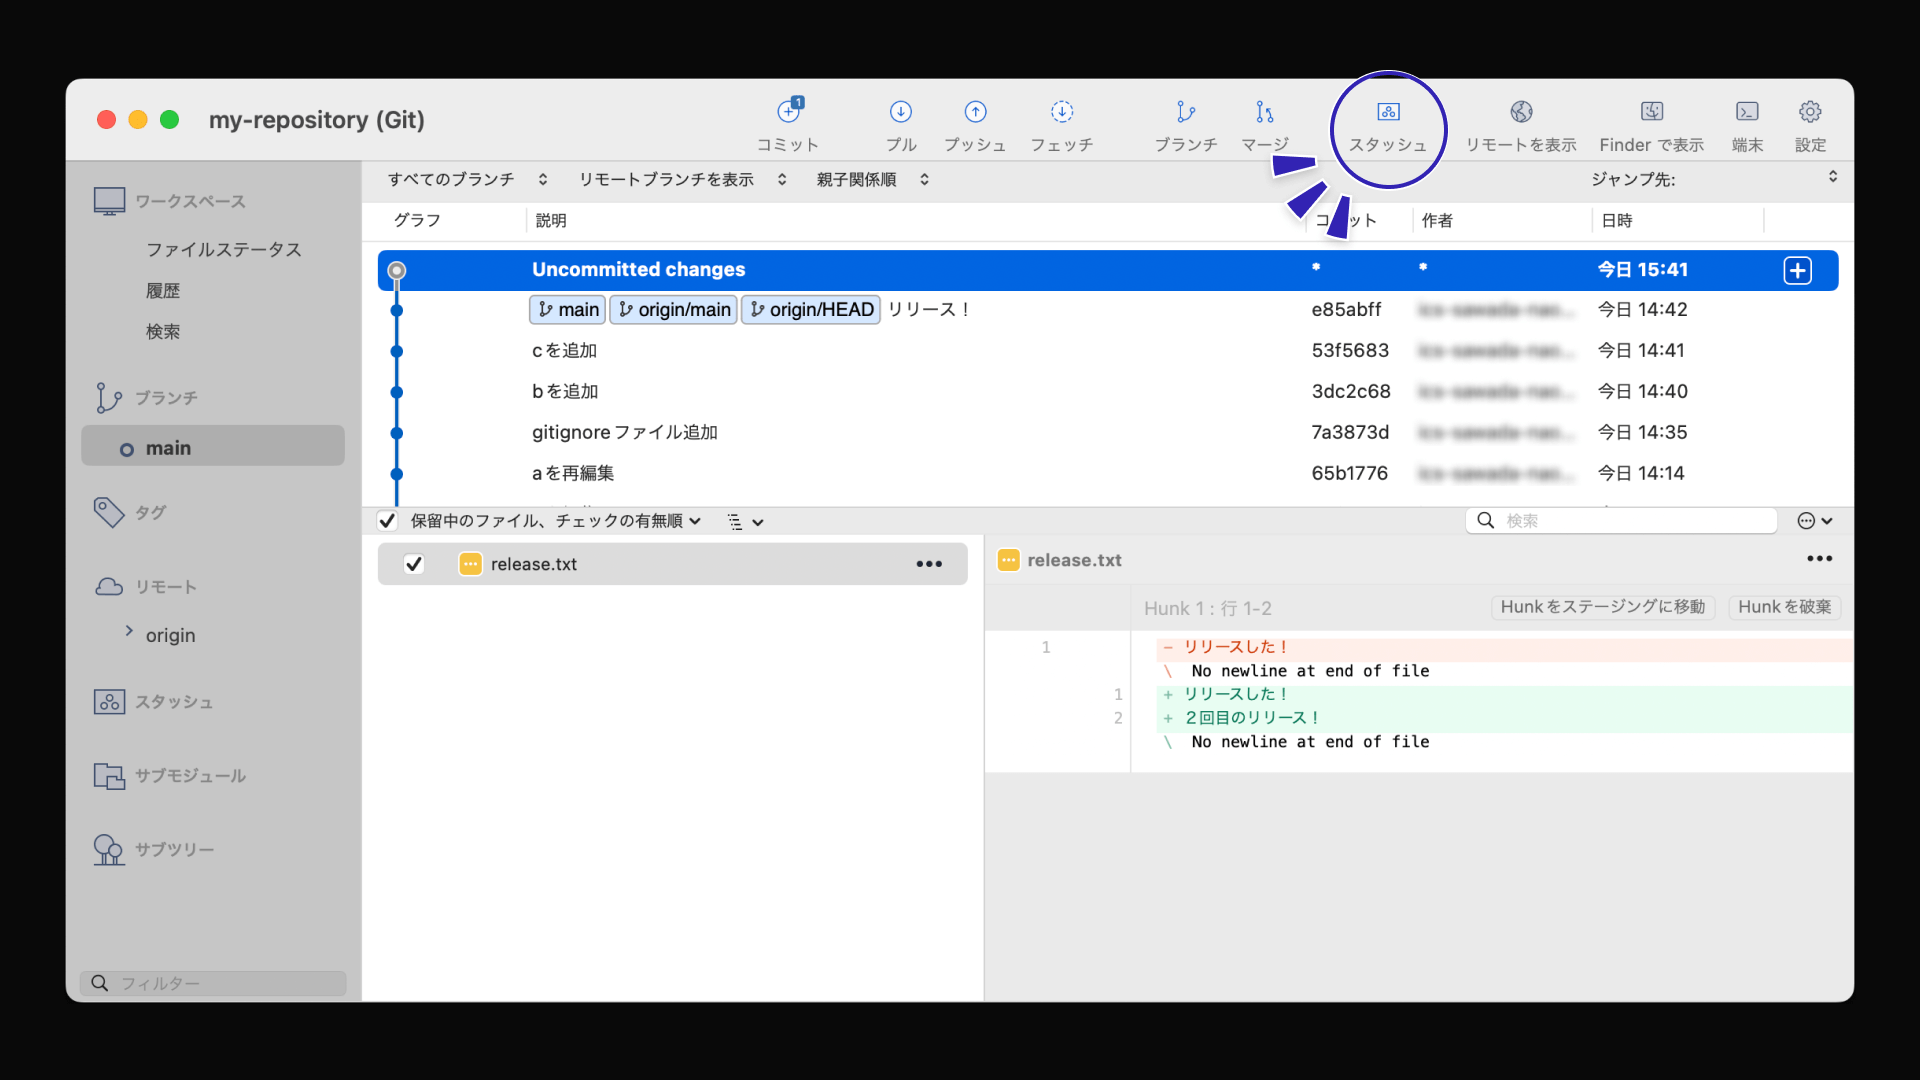Click the Stage Hunk button
This screenshot has width=1920, height=1080.
pyautogui.click(x=1603, y=607)
